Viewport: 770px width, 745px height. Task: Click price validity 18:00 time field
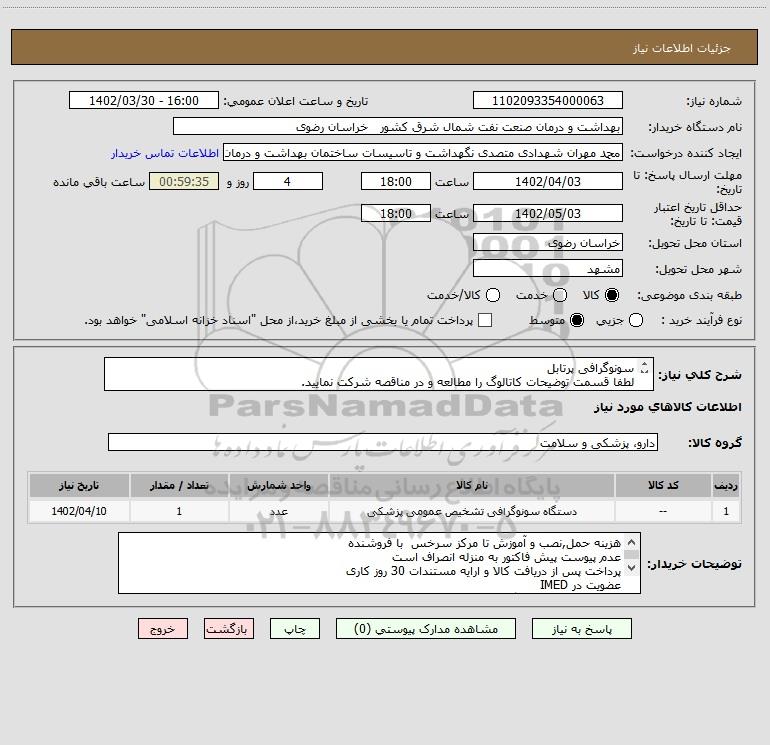tap(396, 213)
